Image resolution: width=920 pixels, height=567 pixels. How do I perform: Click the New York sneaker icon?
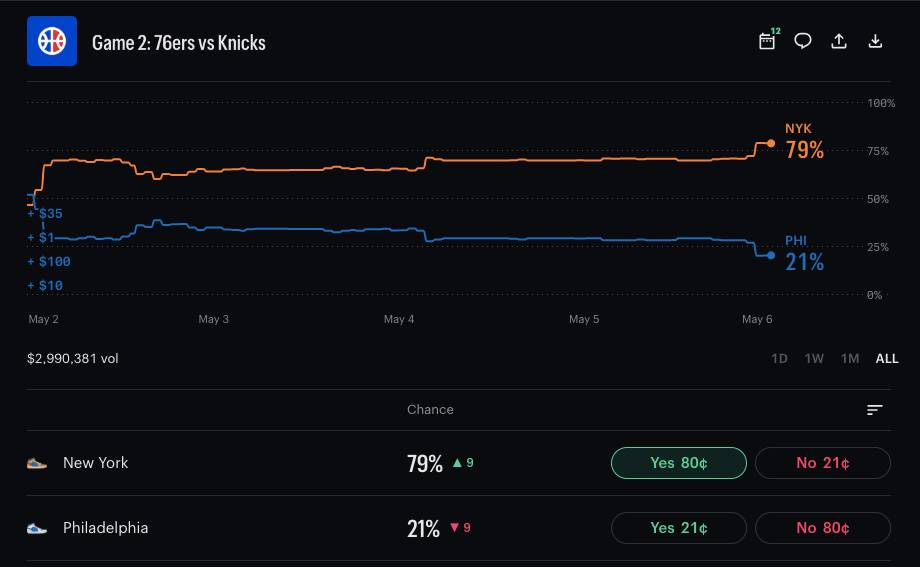pyautogui.click(x=37, y=463)
